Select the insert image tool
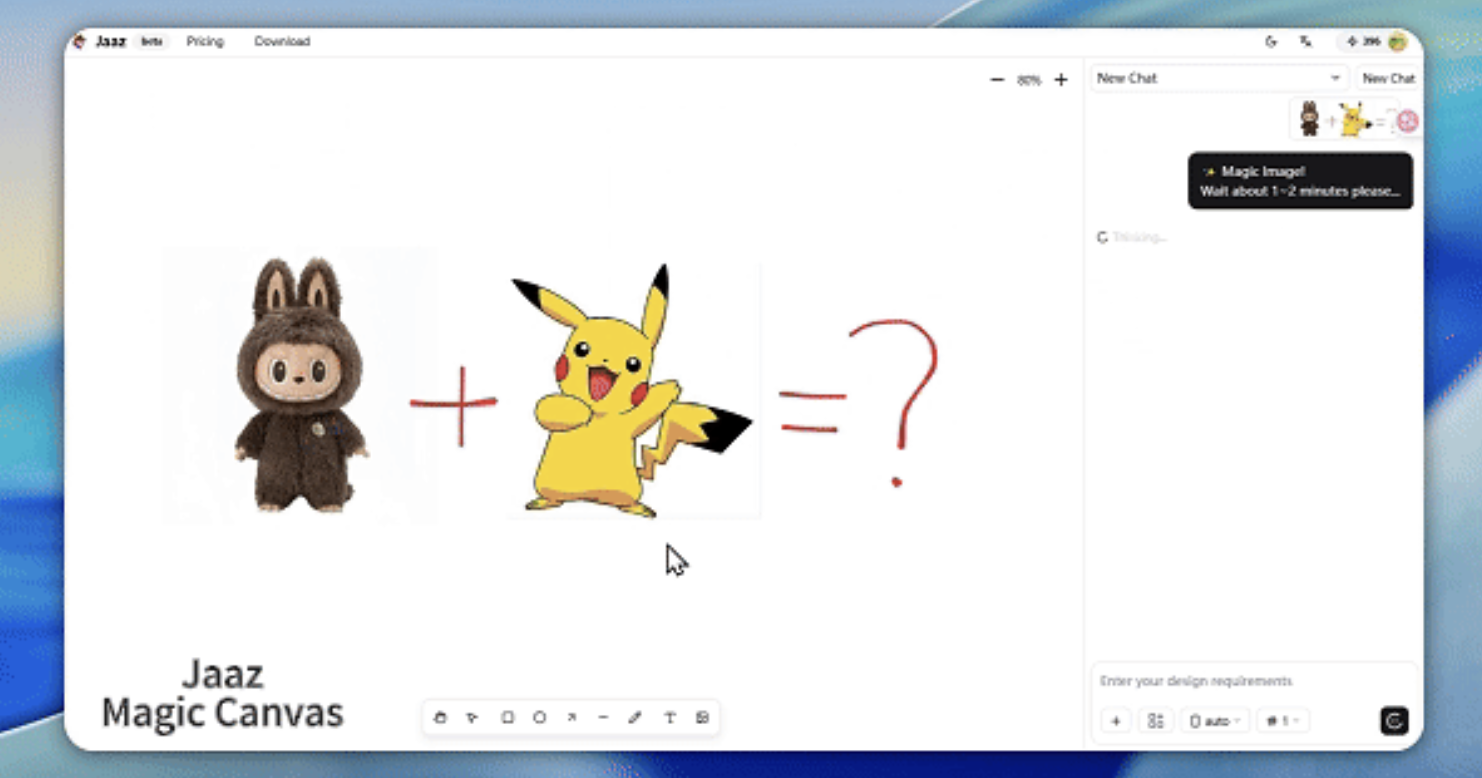This screenshot has width=1482, height=778. [702, 717]
